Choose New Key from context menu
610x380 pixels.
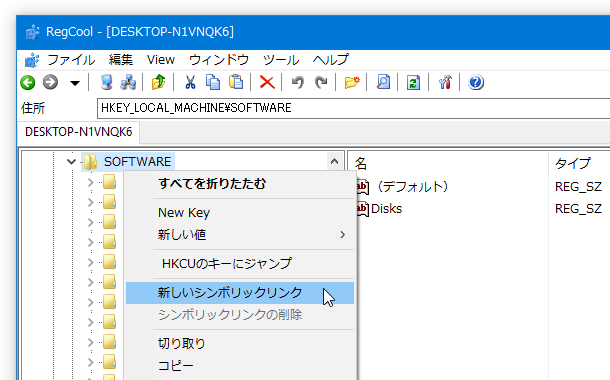click(240, 213)
